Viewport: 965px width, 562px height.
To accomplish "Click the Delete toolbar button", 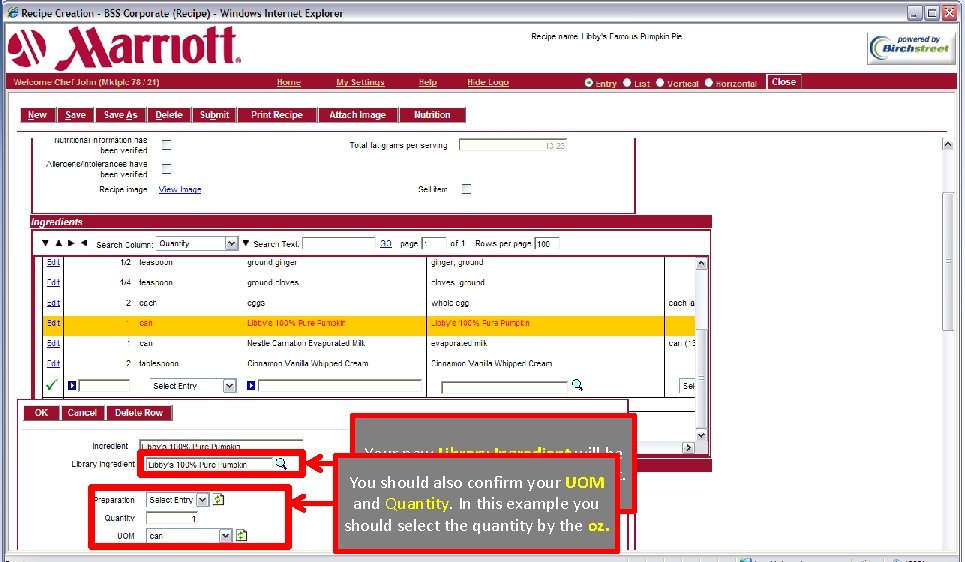I will click(169, 115).
